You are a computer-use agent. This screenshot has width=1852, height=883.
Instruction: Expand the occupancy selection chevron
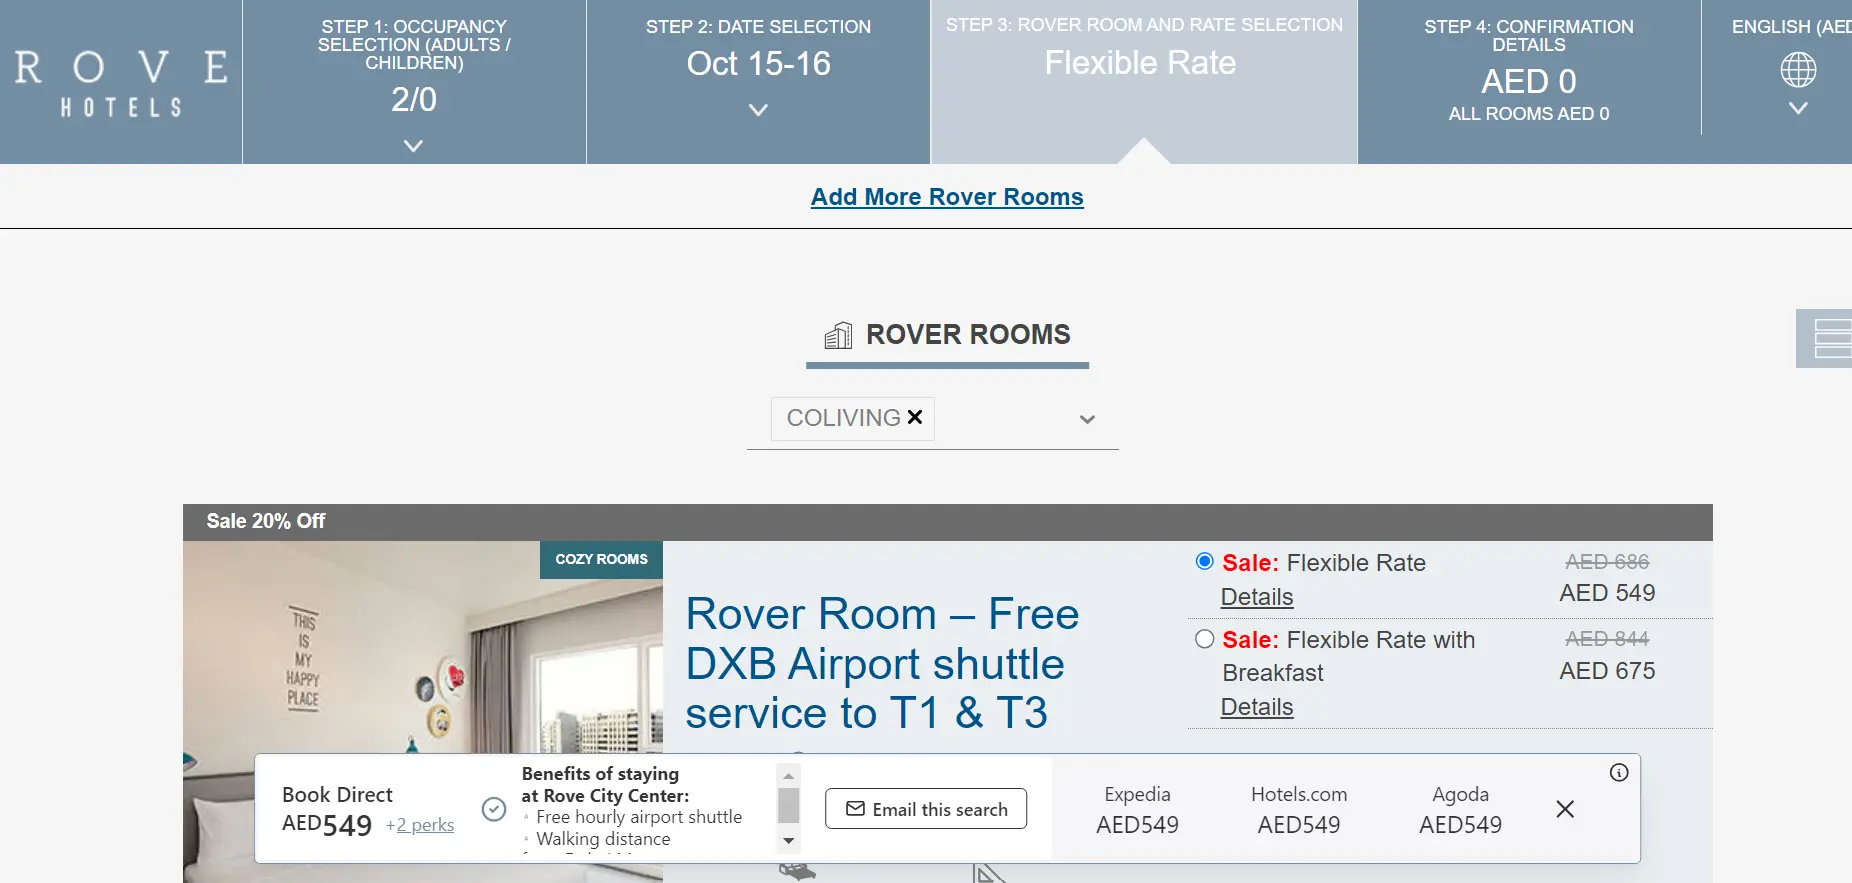point(412,145)
